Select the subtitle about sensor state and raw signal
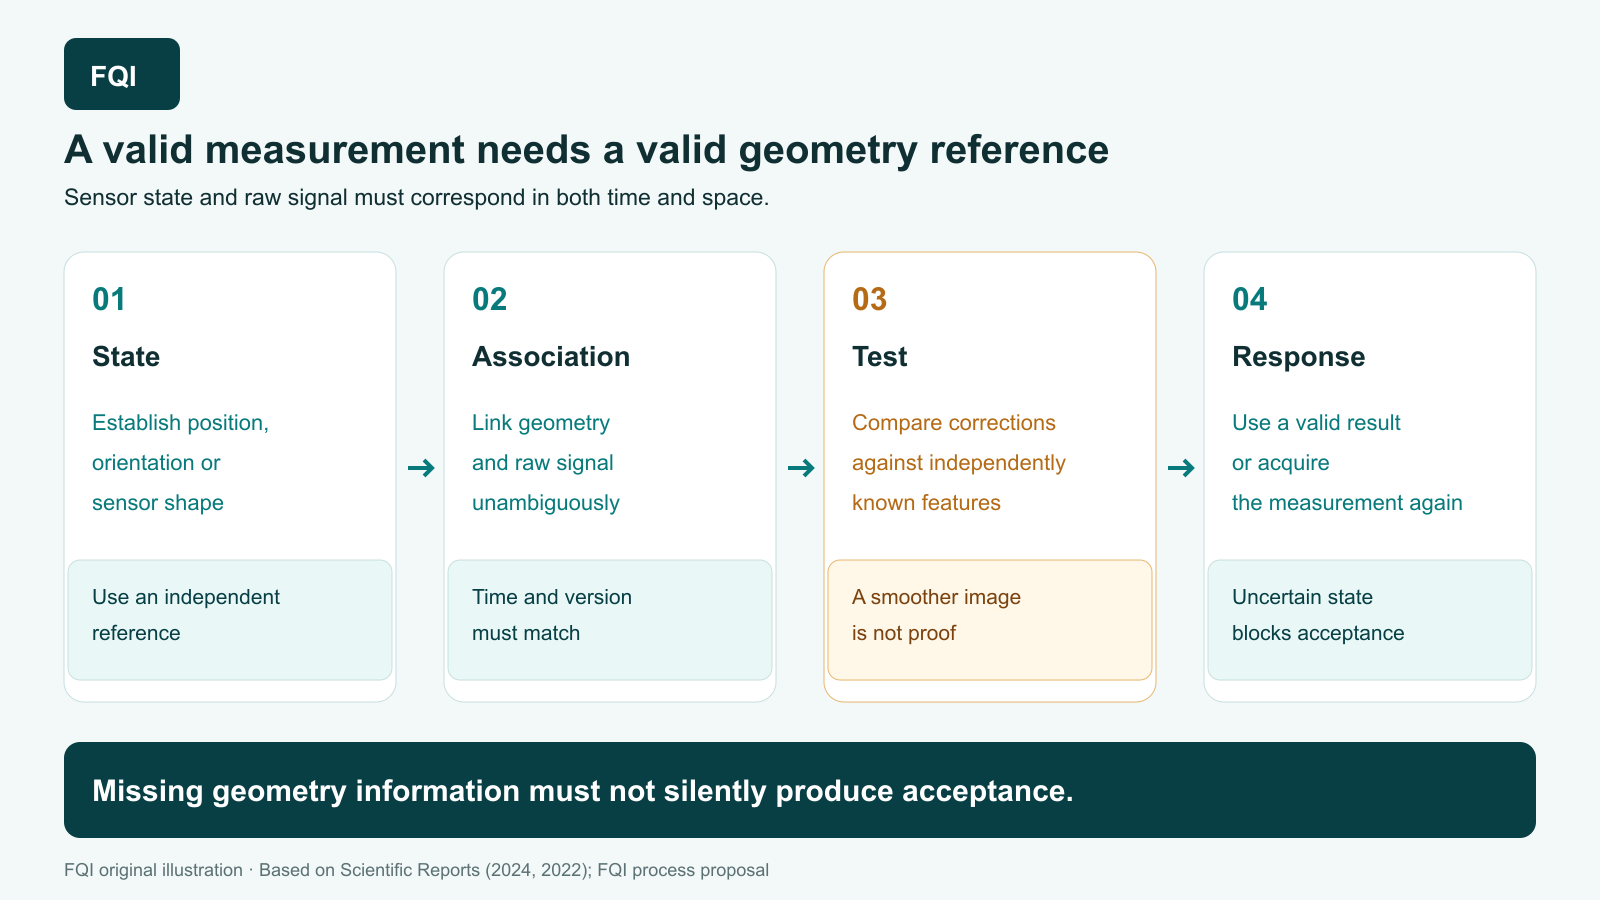Image resolution: width=1600 pixels, height=900 pixels. pyautogui.click(x=416, y=197)
